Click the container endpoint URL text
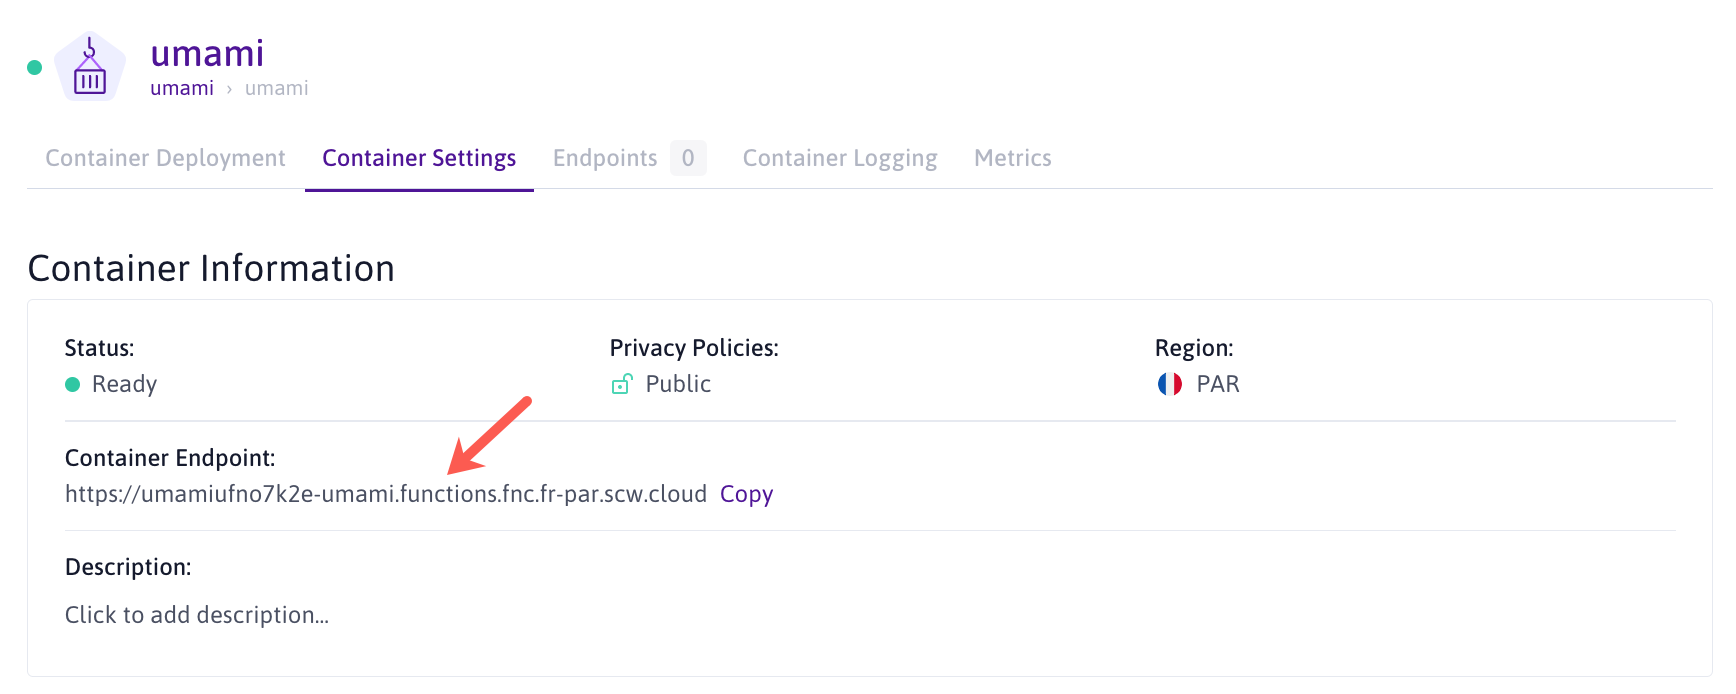Viewport: 1736px width, 694px height. point(385,494)
